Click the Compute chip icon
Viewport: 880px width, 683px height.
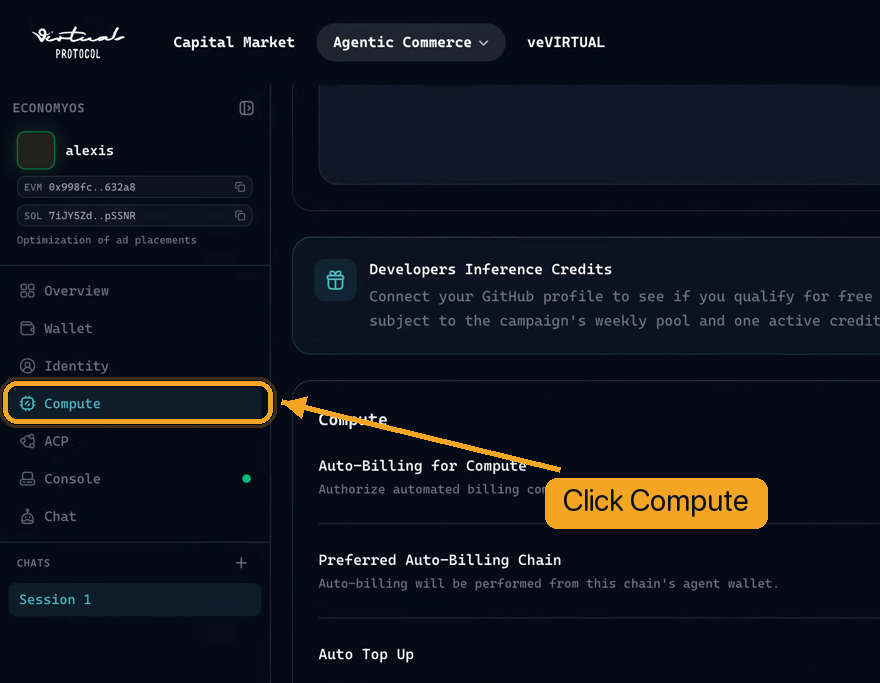pyautogui.click(x=28, y=404)
